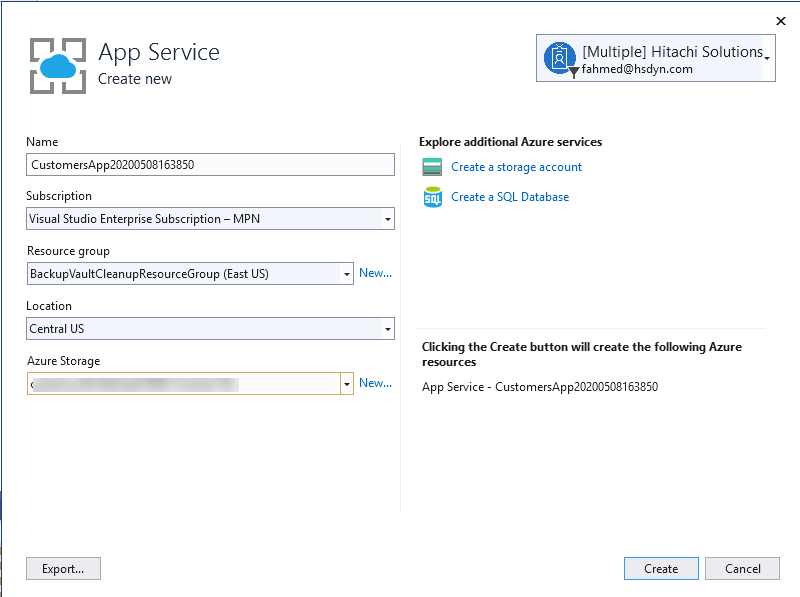Click the 'Create new' subtitle text
Viewport: 800px width, 597px height.
(135, 79)
